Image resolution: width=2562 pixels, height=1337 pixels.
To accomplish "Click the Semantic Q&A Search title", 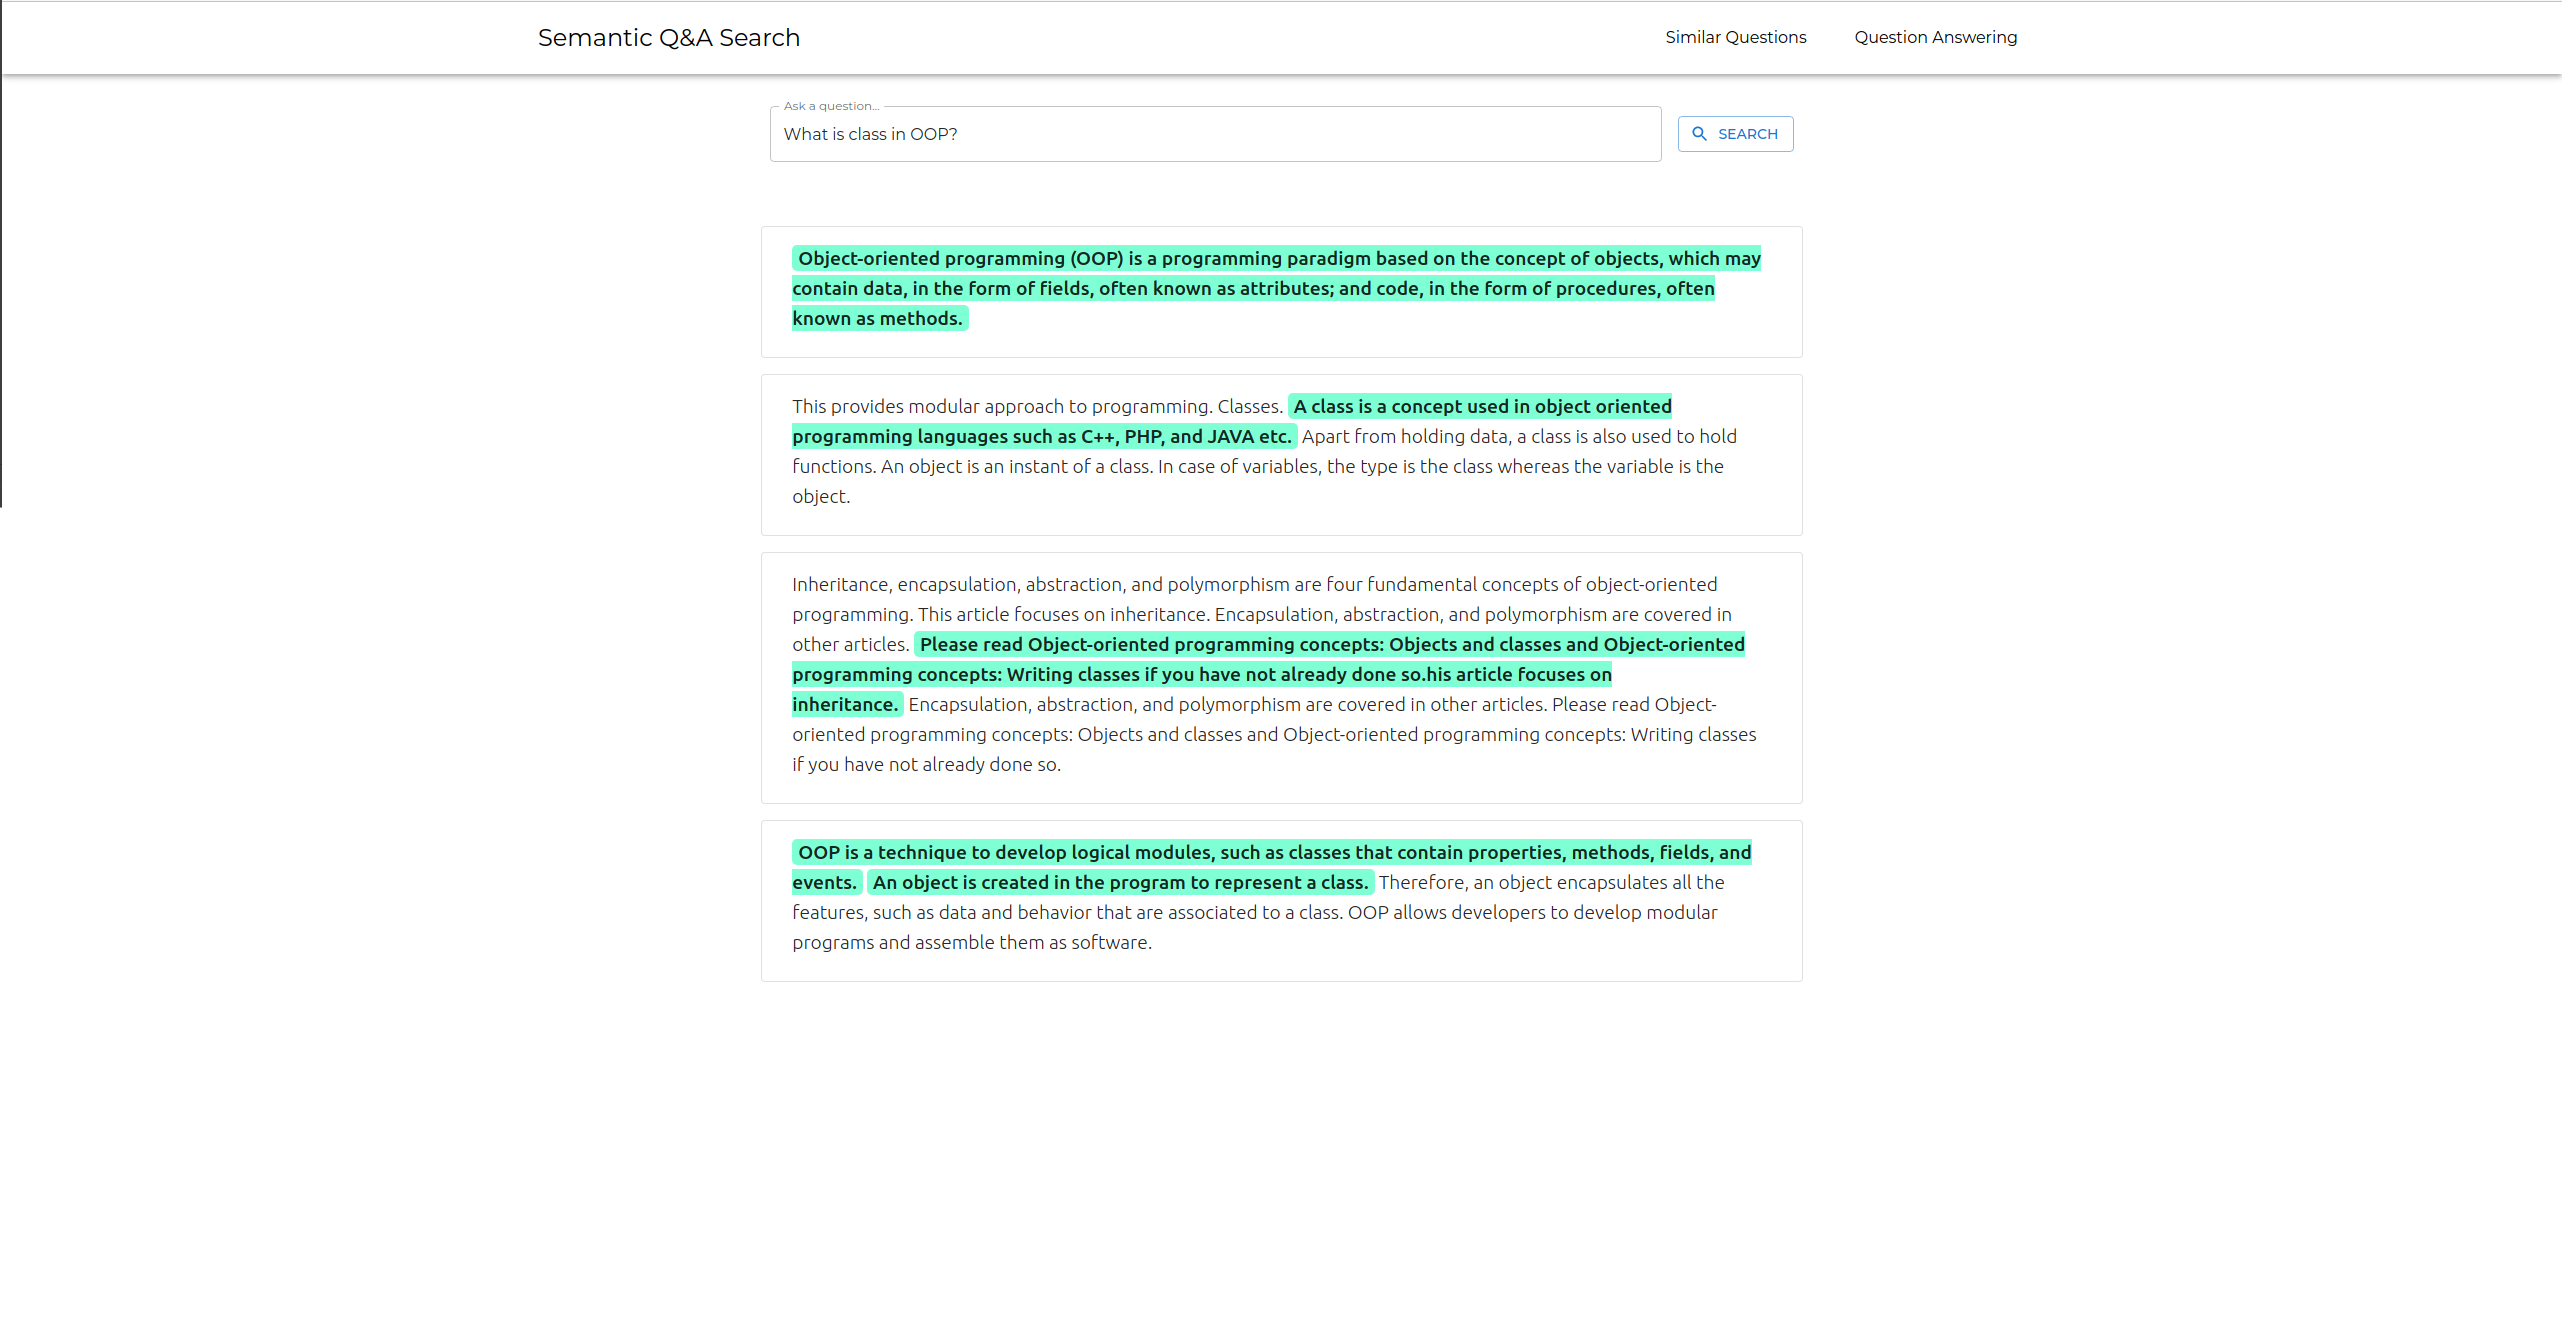I will [x=668, y=38].
